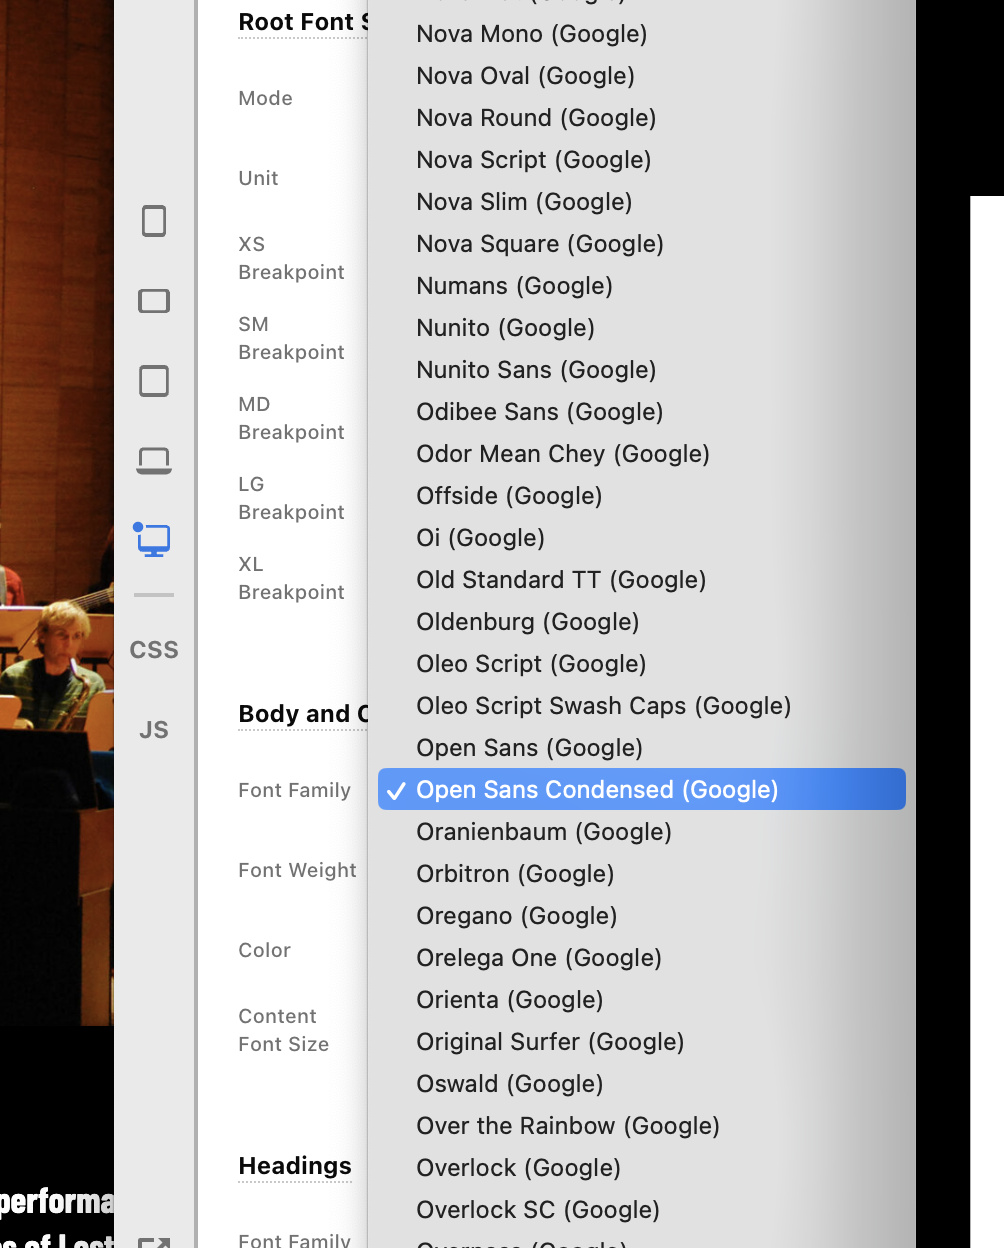This screenshot has height=1248, width=1004.
Task: Choose the square tablet preview icon
Action: coord(154,381)
